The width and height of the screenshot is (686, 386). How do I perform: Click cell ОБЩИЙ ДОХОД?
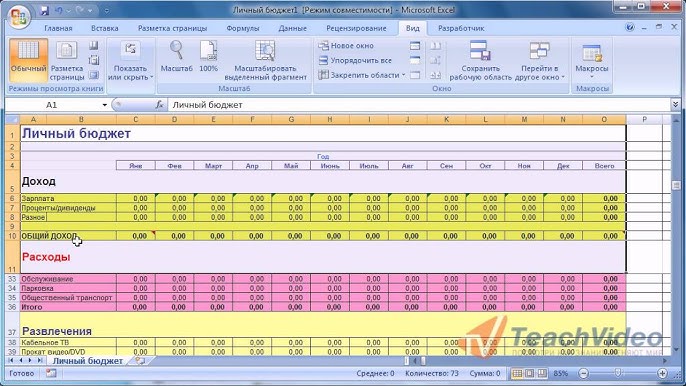68,236
